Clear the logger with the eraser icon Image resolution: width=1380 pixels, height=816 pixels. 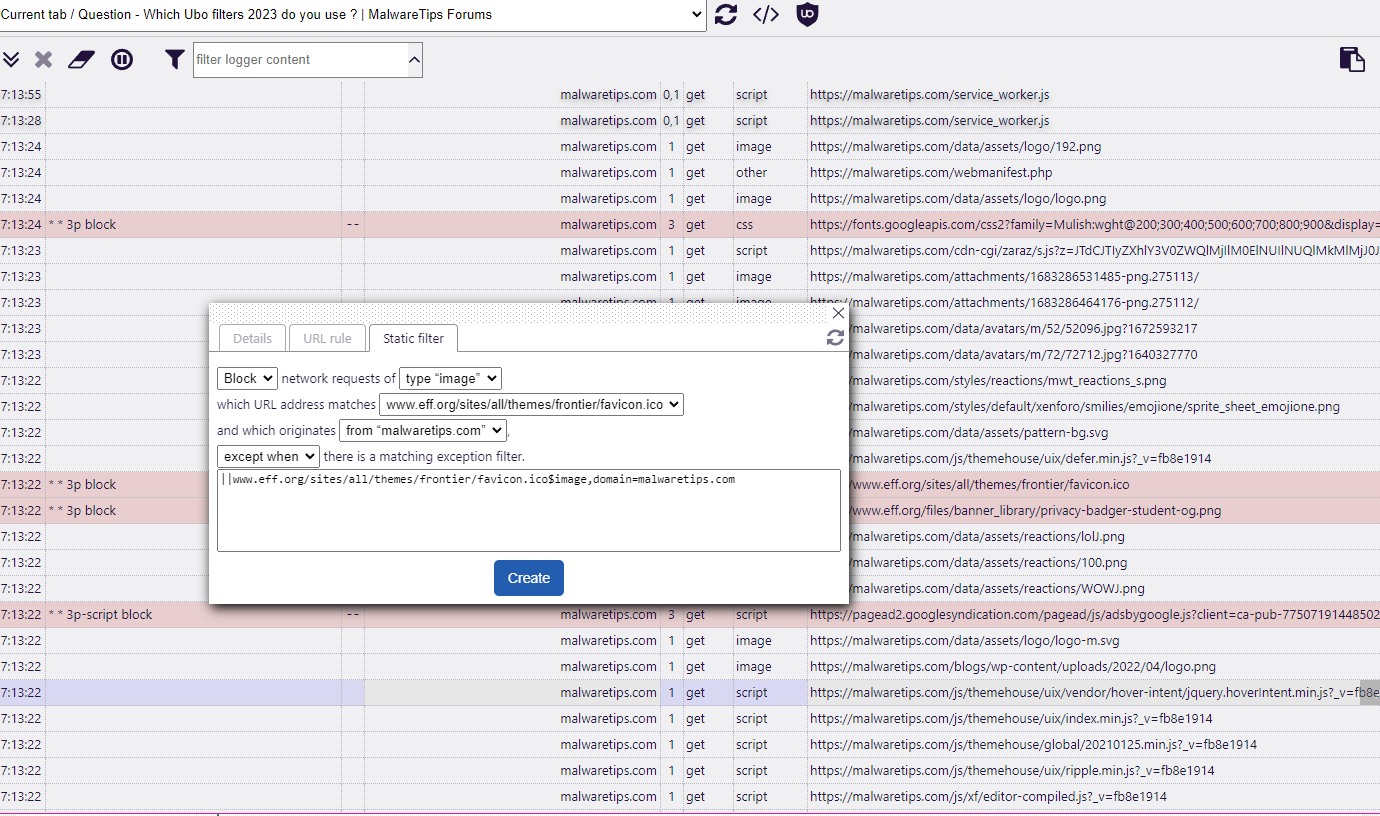(x=81, y=60)
